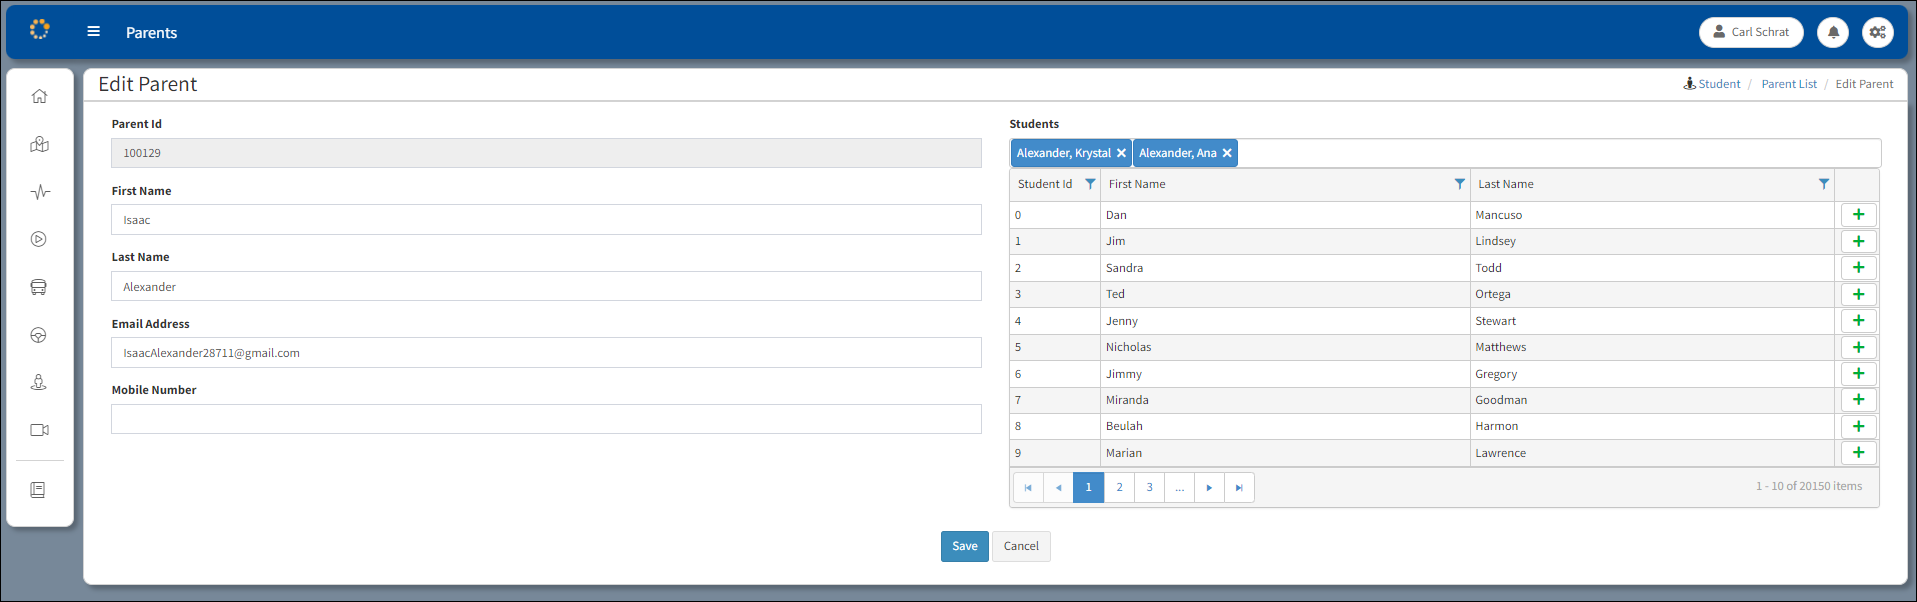The image size is (1917, 602).
Task: Sort by Last Name column header
Action: coord(1506,184)
